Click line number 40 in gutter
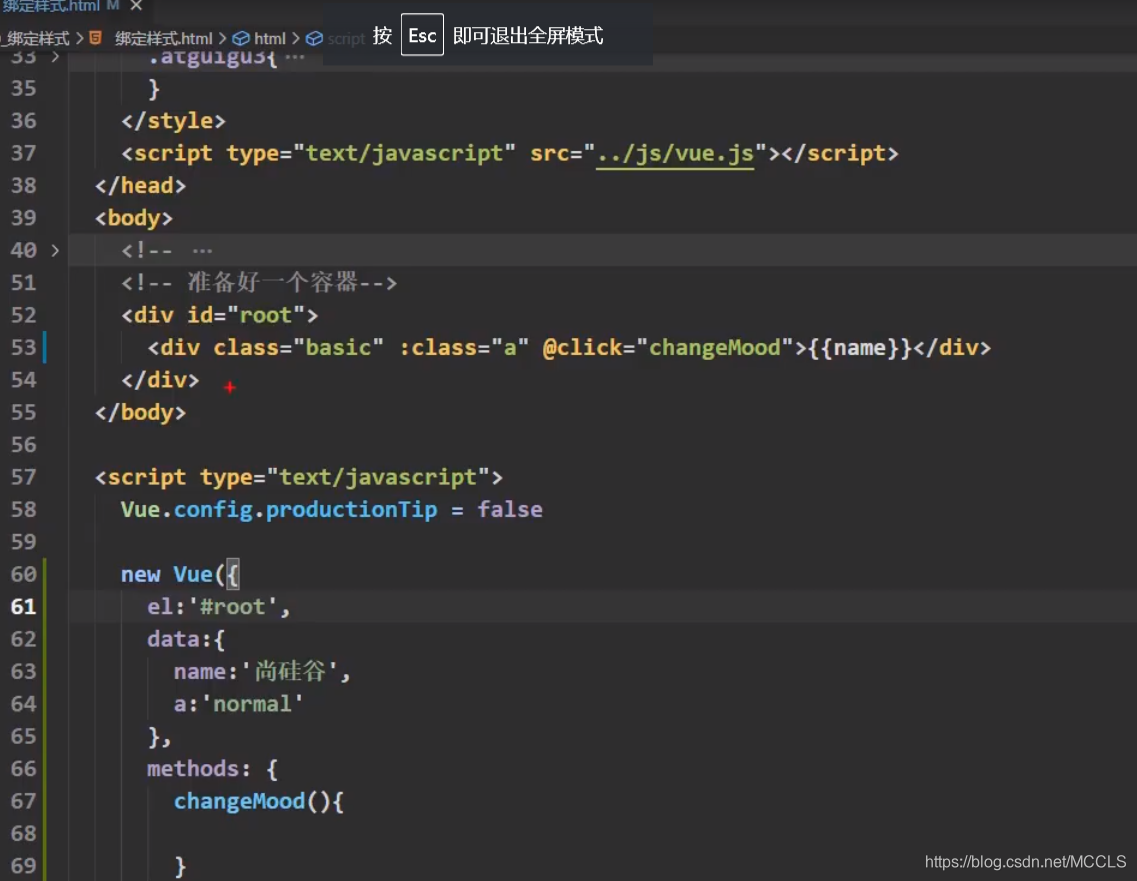The height and width of the screenshot is (881, 1137). 24,250
